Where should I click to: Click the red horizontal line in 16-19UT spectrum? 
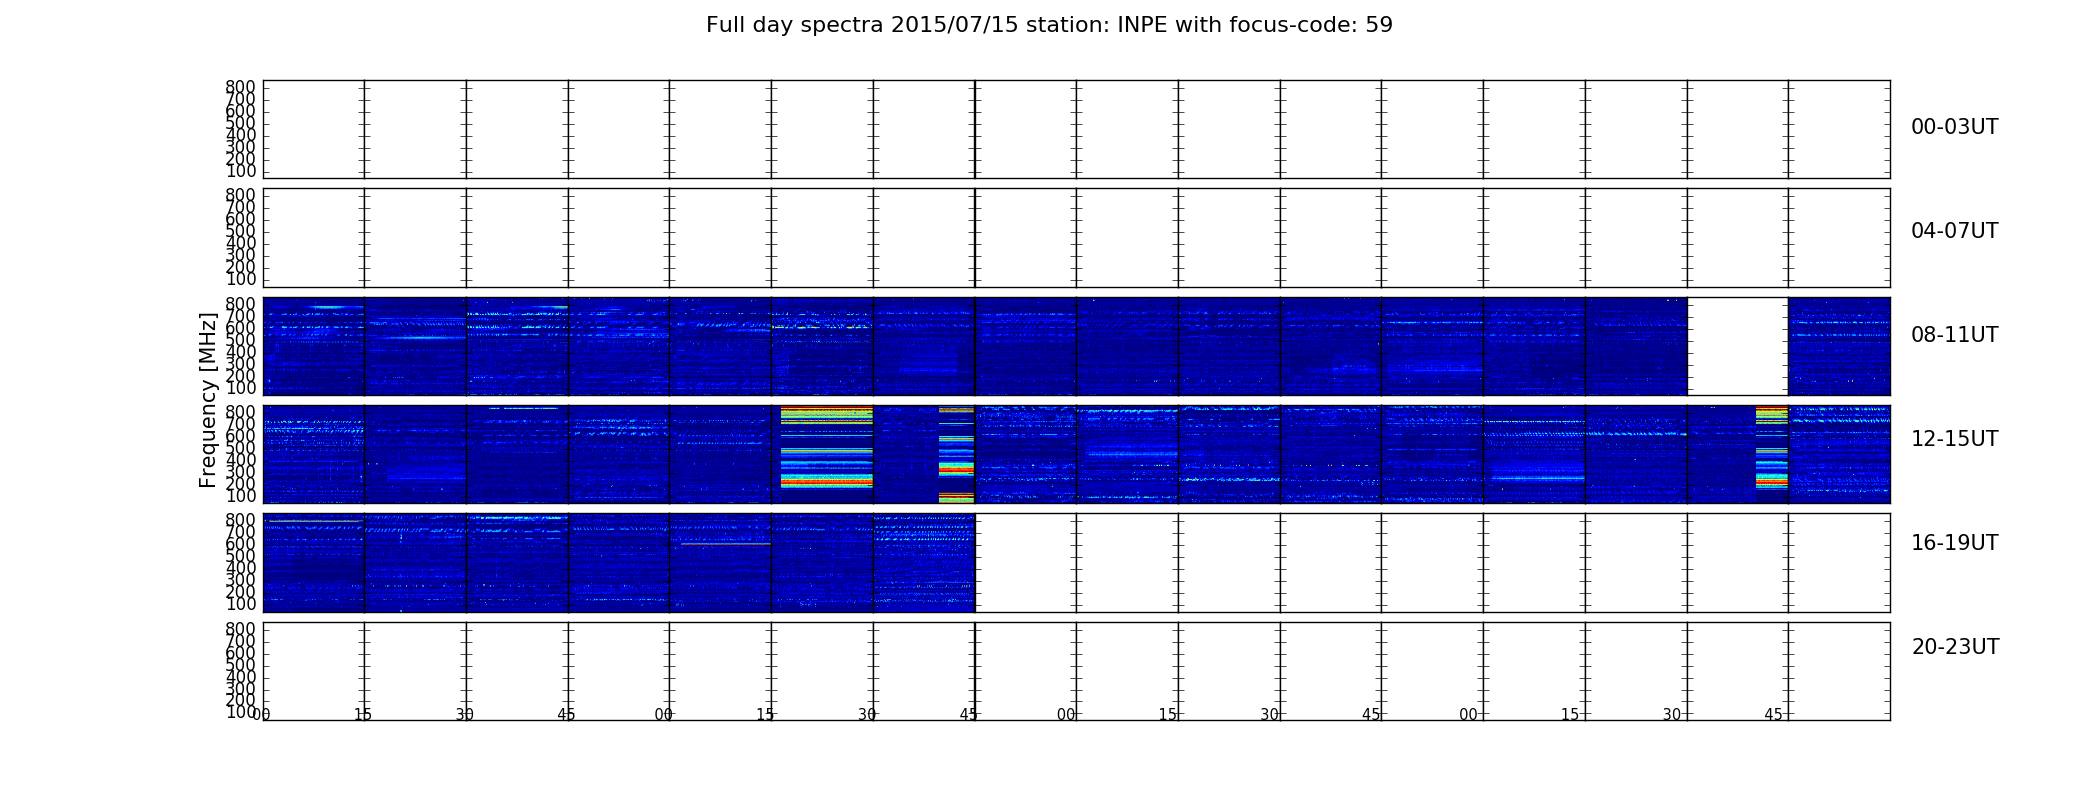tap(725, 544)
